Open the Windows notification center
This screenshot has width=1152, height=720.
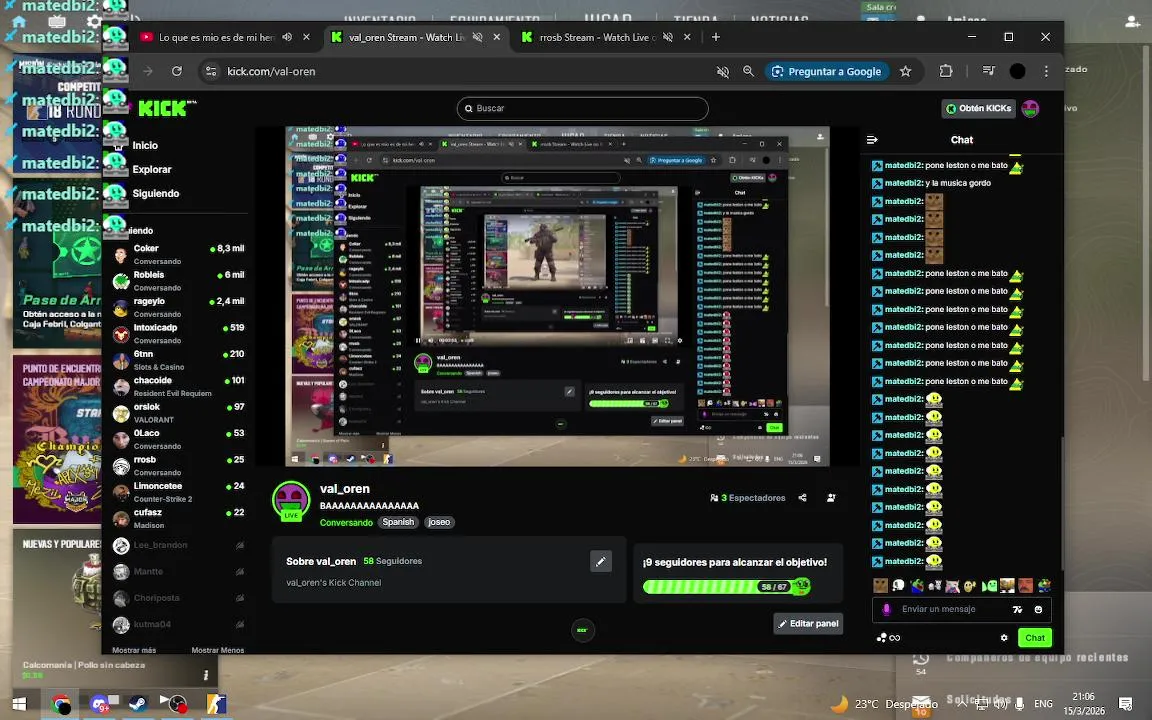point(1125,704)
